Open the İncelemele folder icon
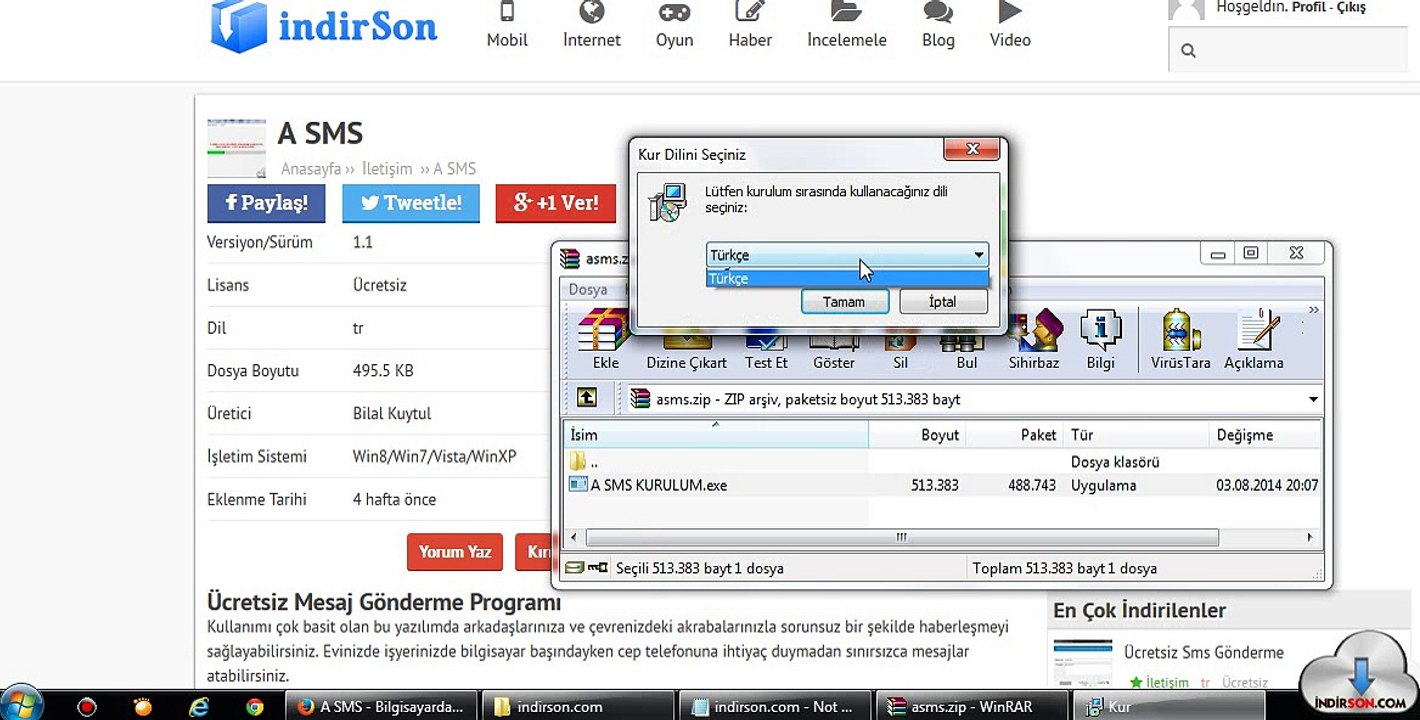Screen dimensions: 1420x720 [846, 12]
